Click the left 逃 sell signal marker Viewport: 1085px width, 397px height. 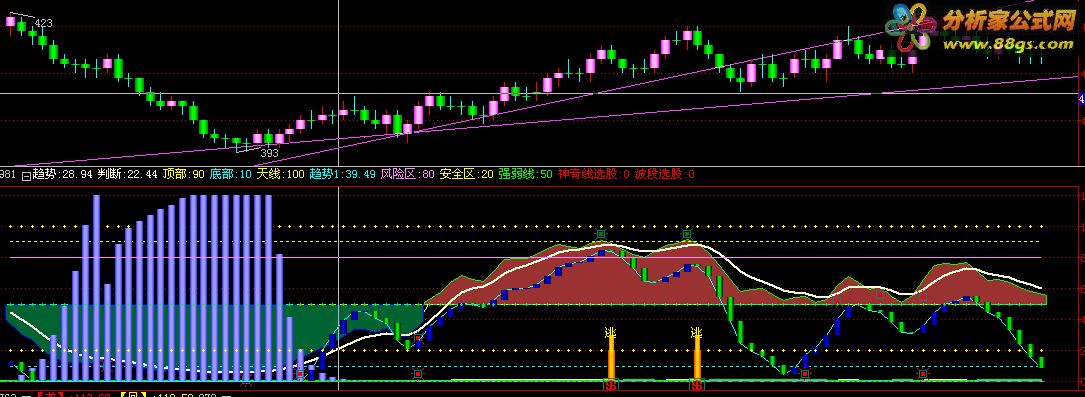[610, 333]
